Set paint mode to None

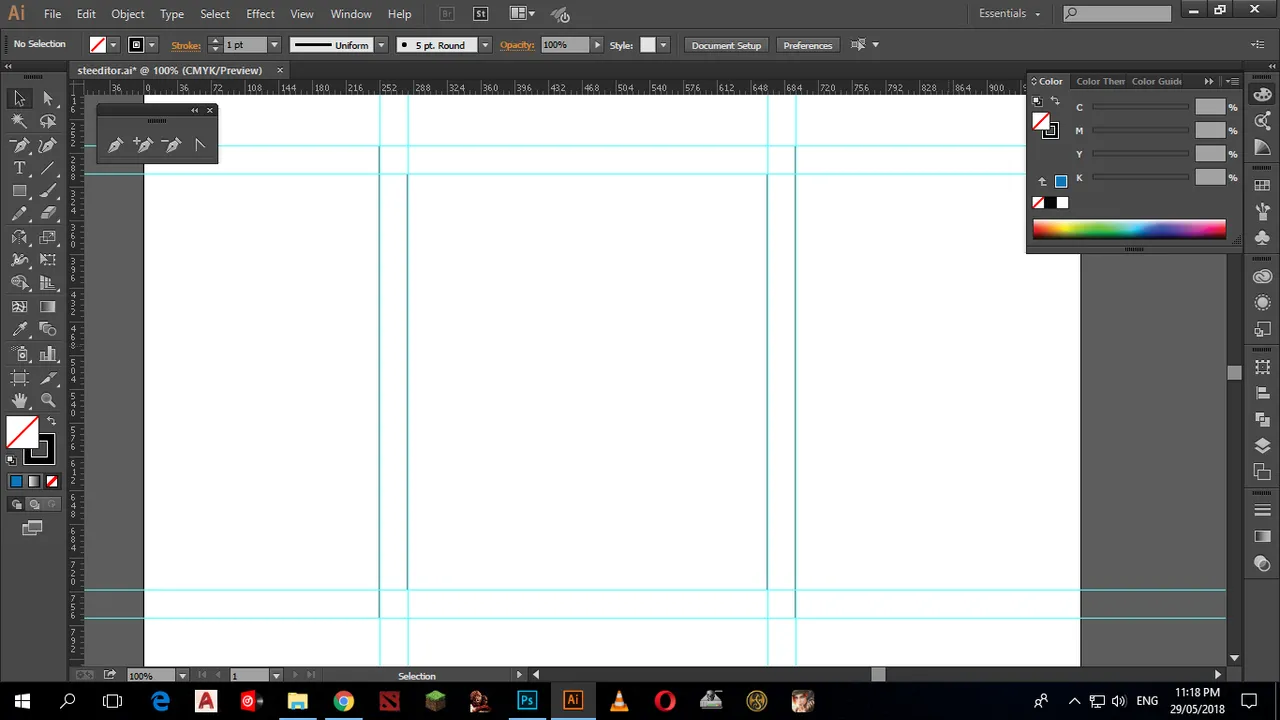click(x=51, y=481)
